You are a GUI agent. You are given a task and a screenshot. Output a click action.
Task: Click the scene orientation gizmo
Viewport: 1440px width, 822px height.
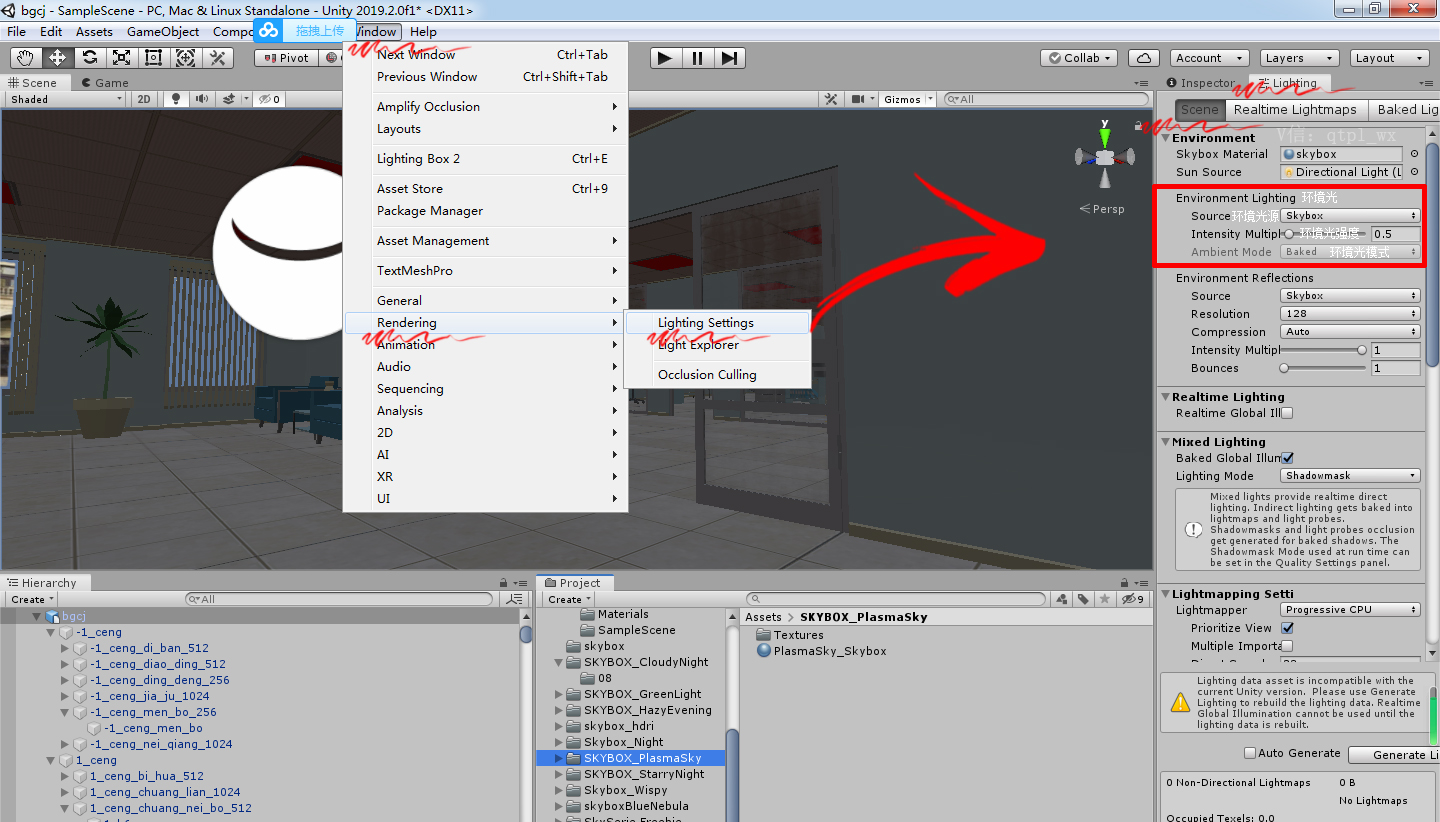pos(1104,156)
